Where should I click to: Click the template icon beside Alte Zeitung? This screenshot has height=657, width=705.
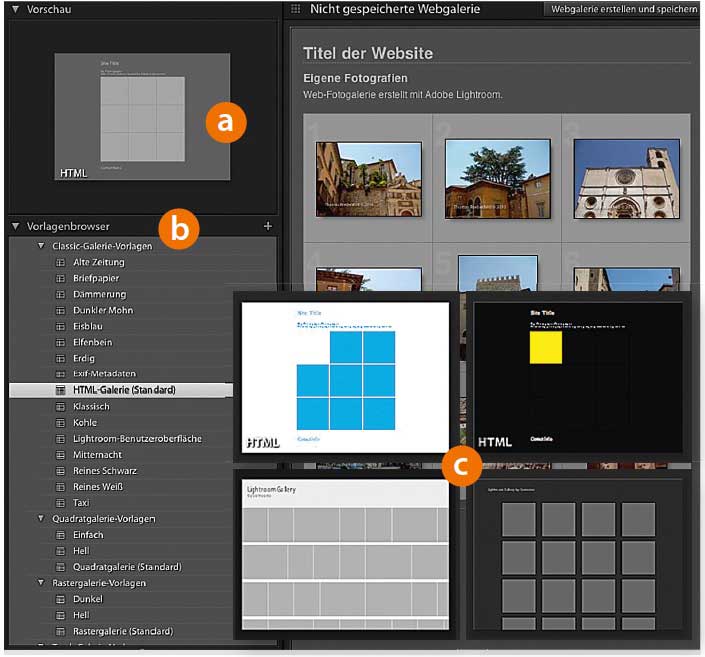tap(59, 262)
